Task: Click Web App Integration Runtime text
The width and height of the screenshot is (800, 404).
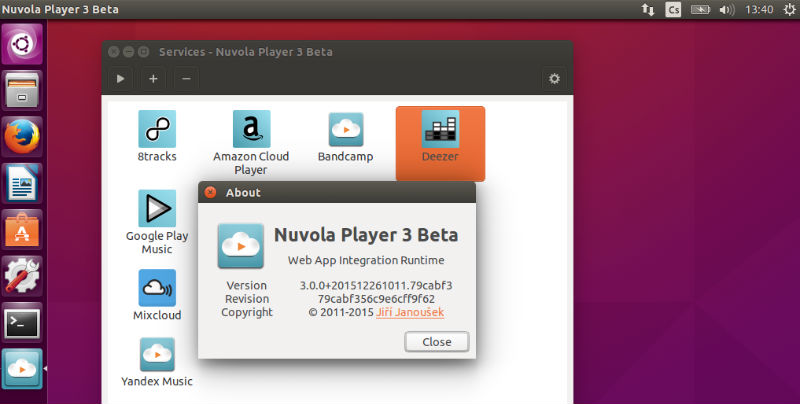Action: [x=366, y=260]
